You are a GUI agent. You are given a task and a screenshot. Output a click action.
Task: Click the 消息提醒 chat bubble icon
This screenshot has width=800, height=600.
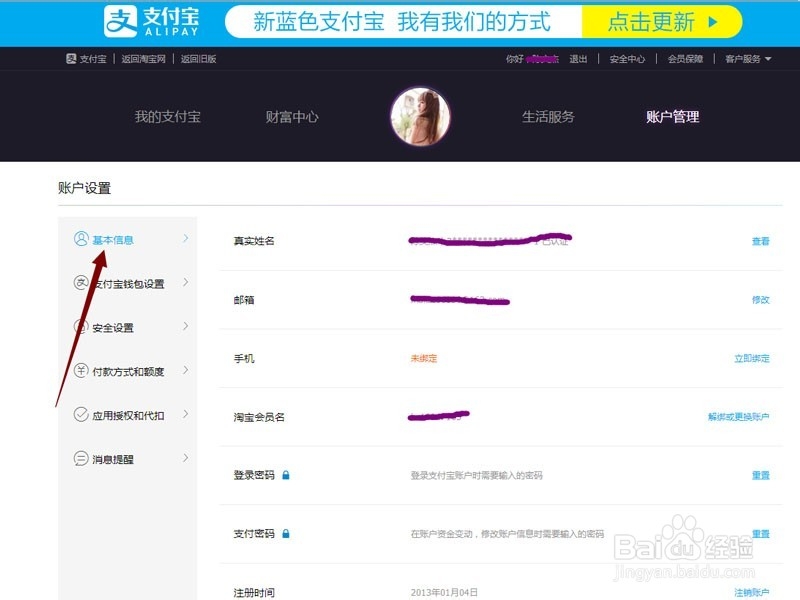81,458
